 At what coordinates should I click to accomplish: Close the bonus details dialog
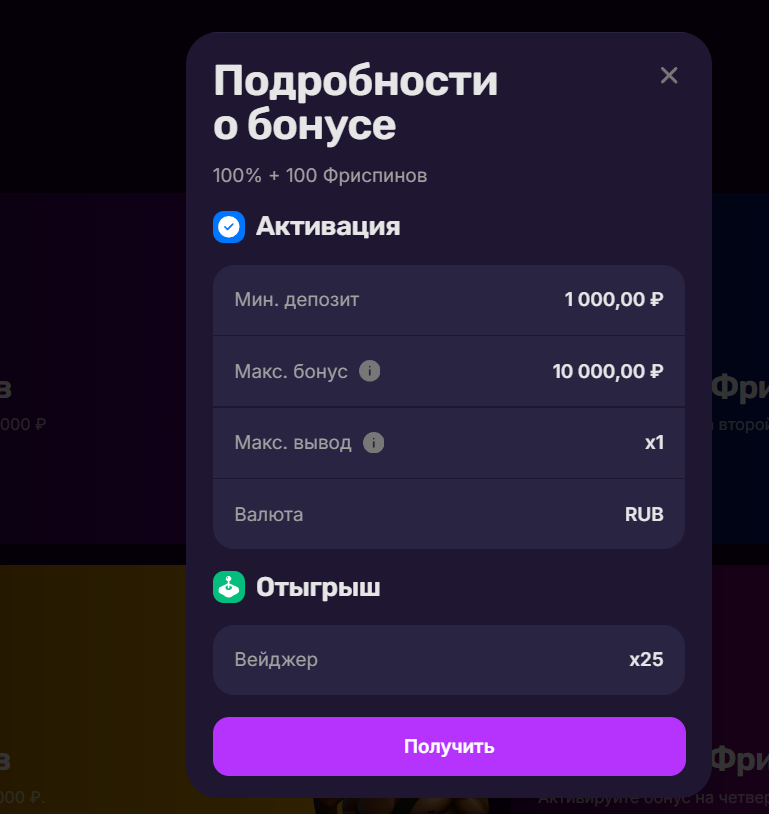[x=669, y=76]
